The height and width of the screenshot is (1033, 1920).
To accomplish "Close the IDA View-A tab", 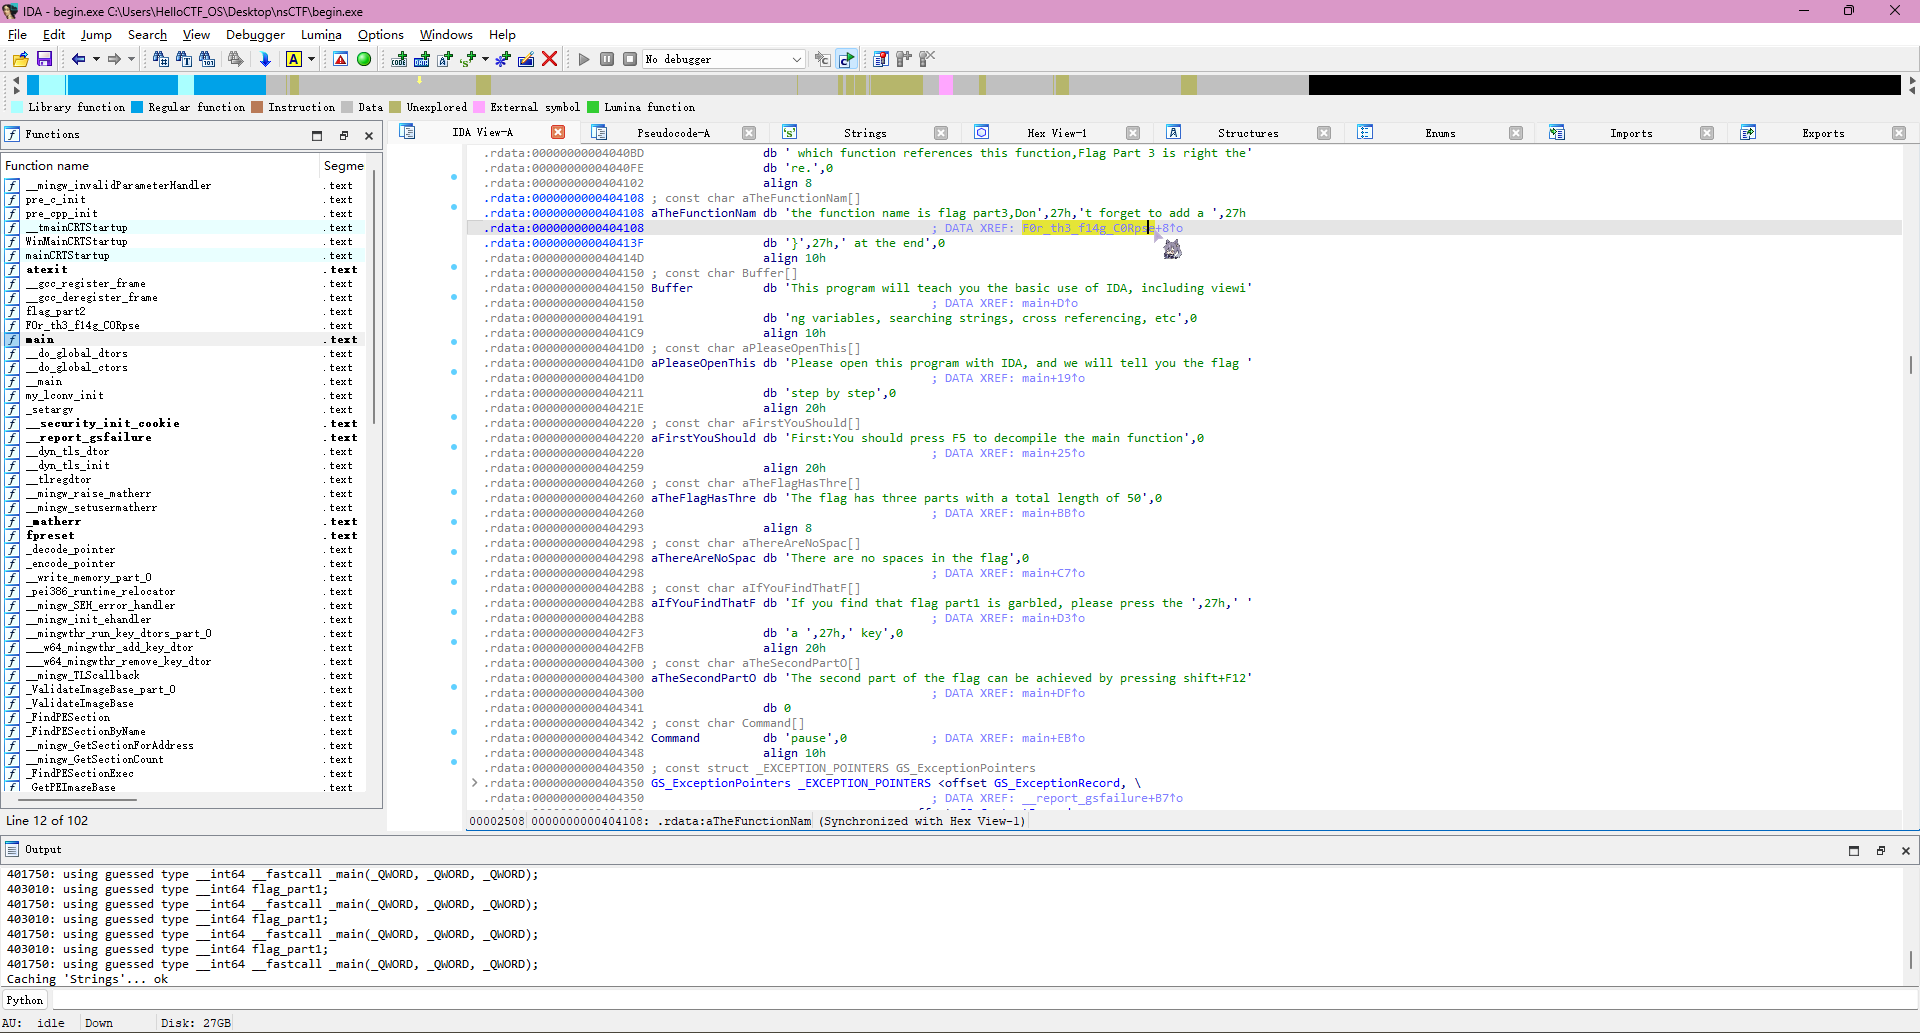I will coord(558,132).
